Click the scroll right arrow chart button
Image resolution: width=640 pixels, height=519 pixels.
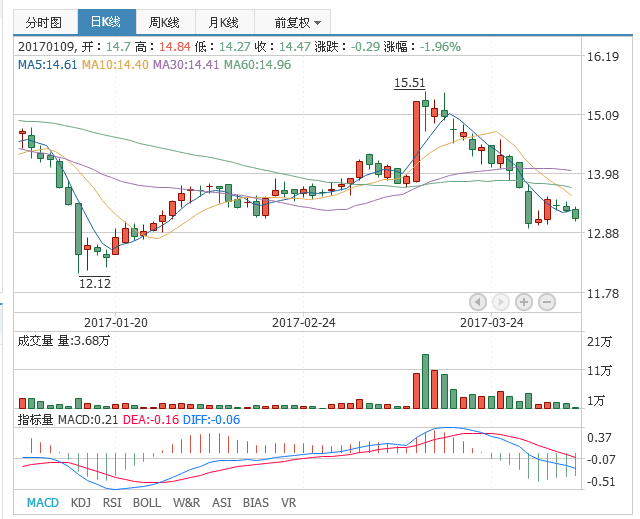(501, 301)
